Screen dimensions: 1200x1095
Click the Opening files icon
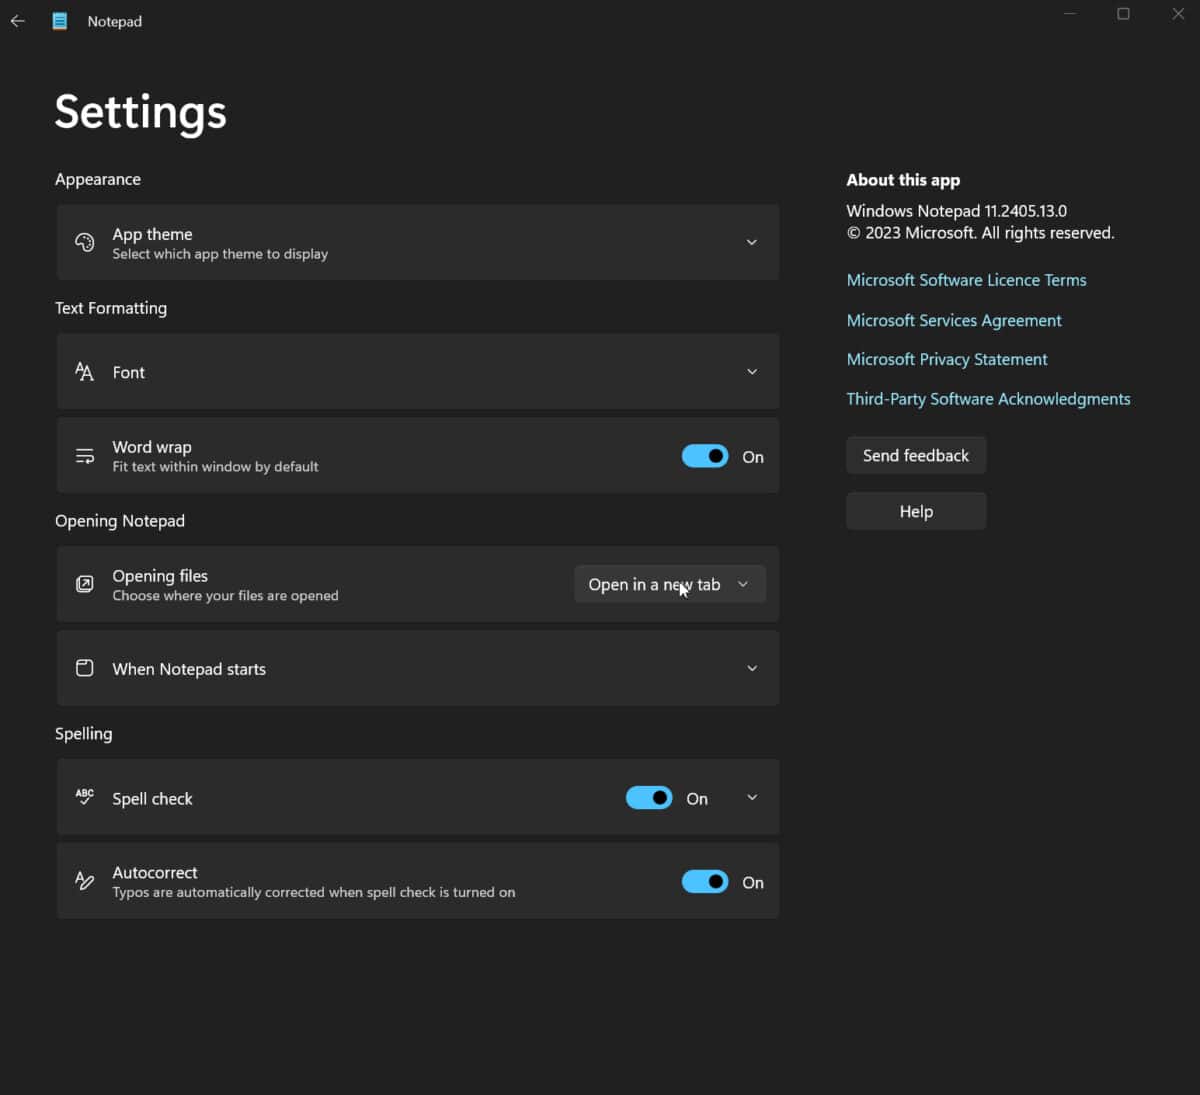coord(85,584)
